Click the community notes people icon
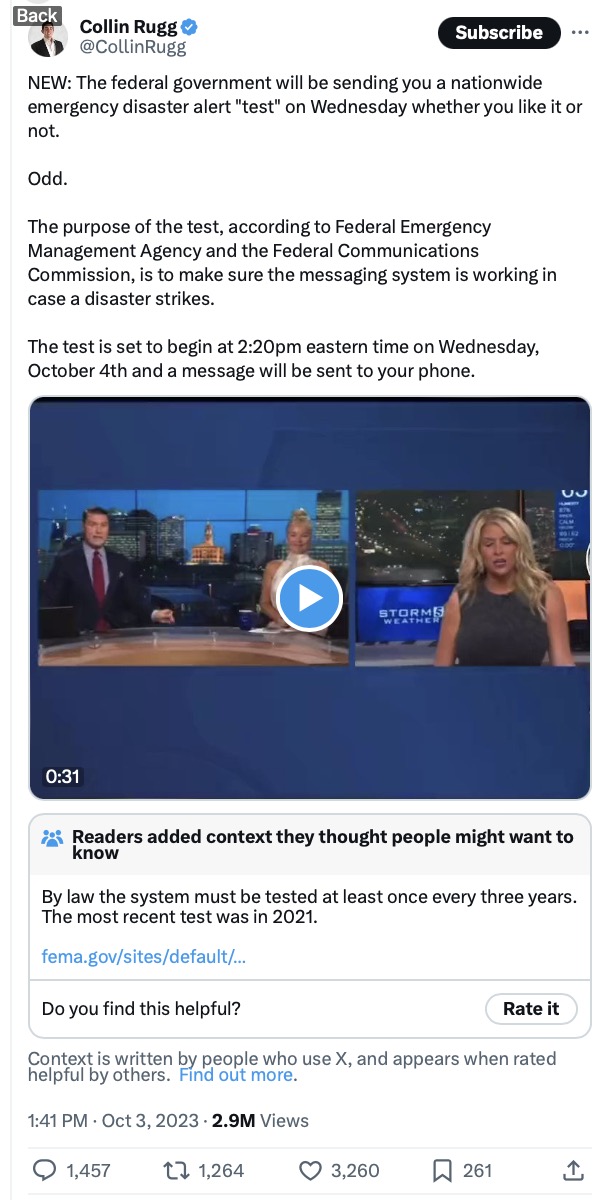This screenshot has height=1200, width=608. point(52,838)
